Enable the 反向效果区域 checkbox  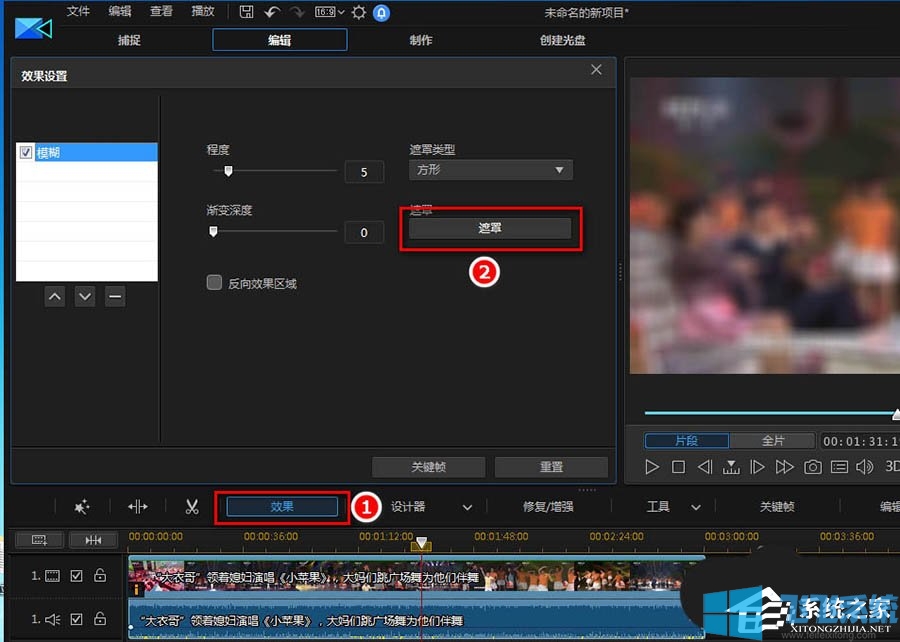(214, 282)
